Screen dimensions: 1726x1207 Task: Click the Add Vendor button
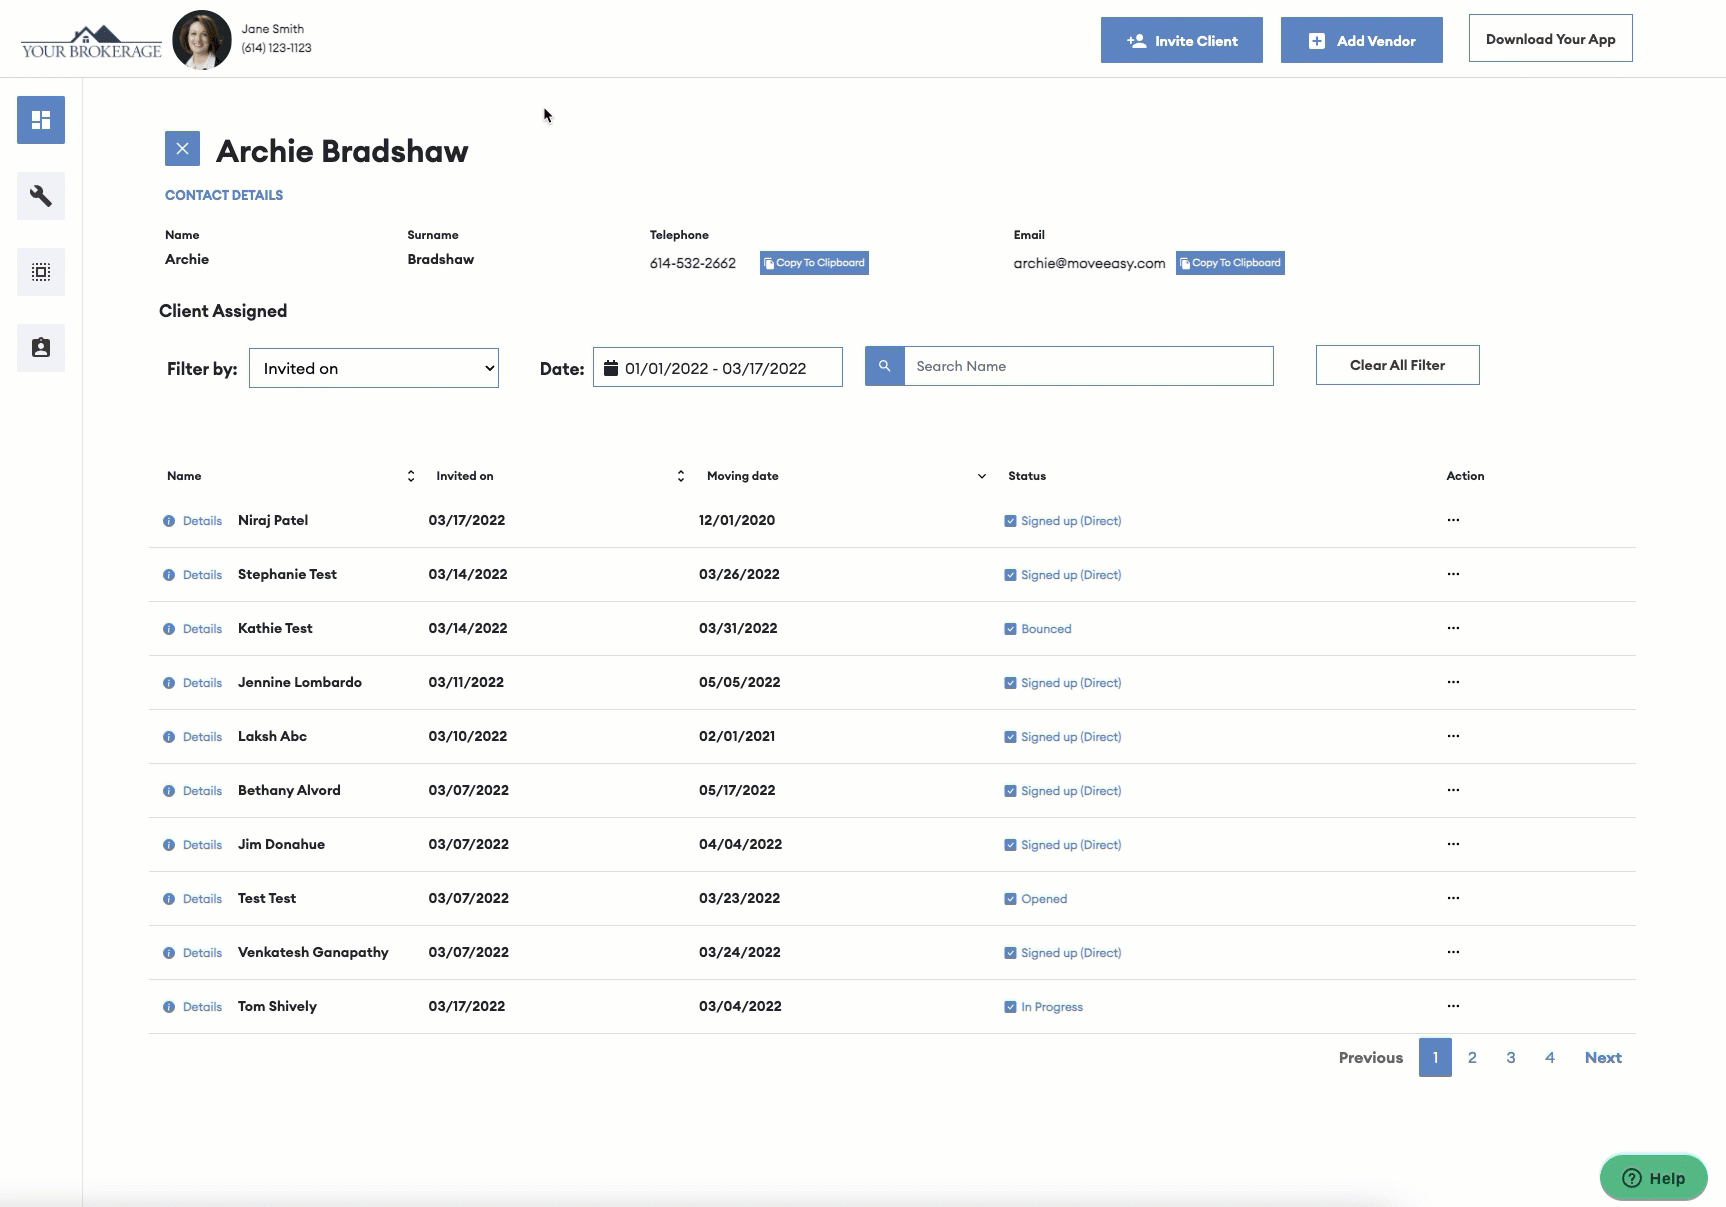[1362, 40]
